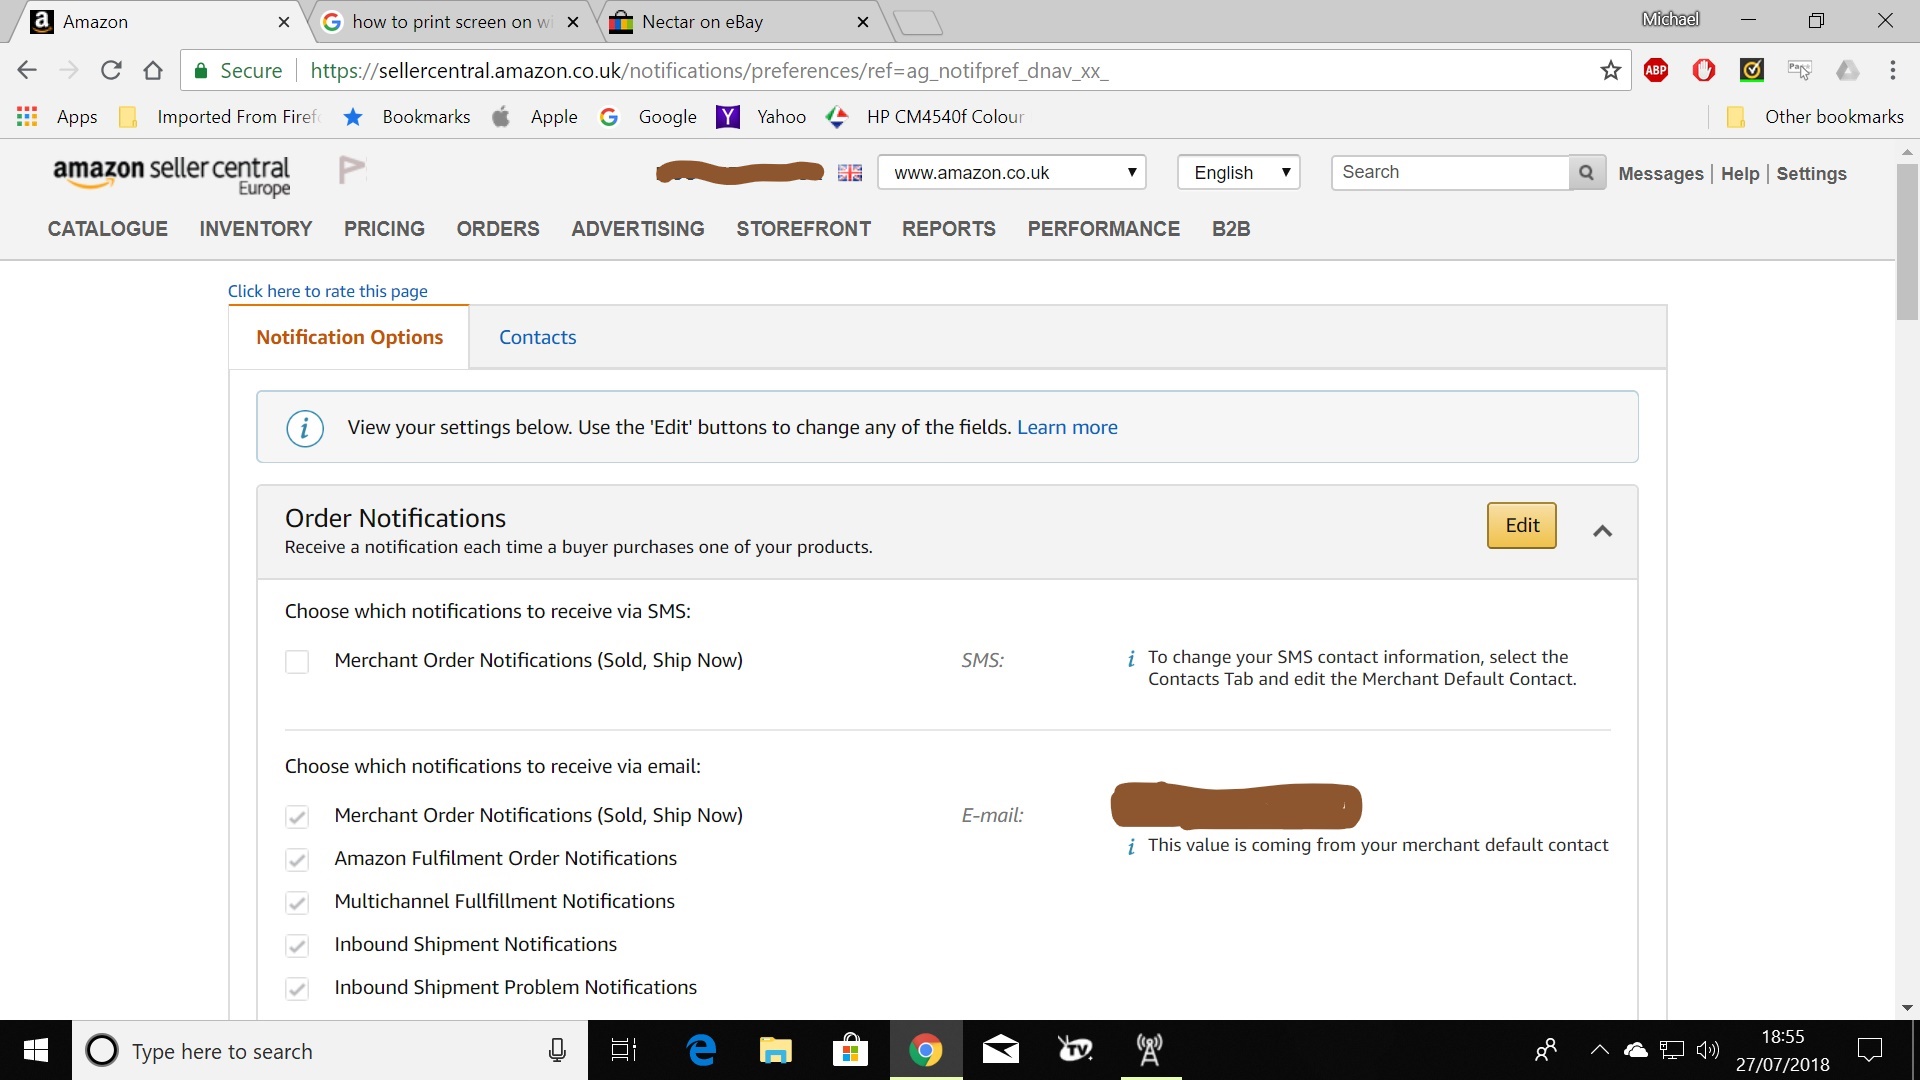
Task: Open the B2B menu
Action: [1231, 229]
